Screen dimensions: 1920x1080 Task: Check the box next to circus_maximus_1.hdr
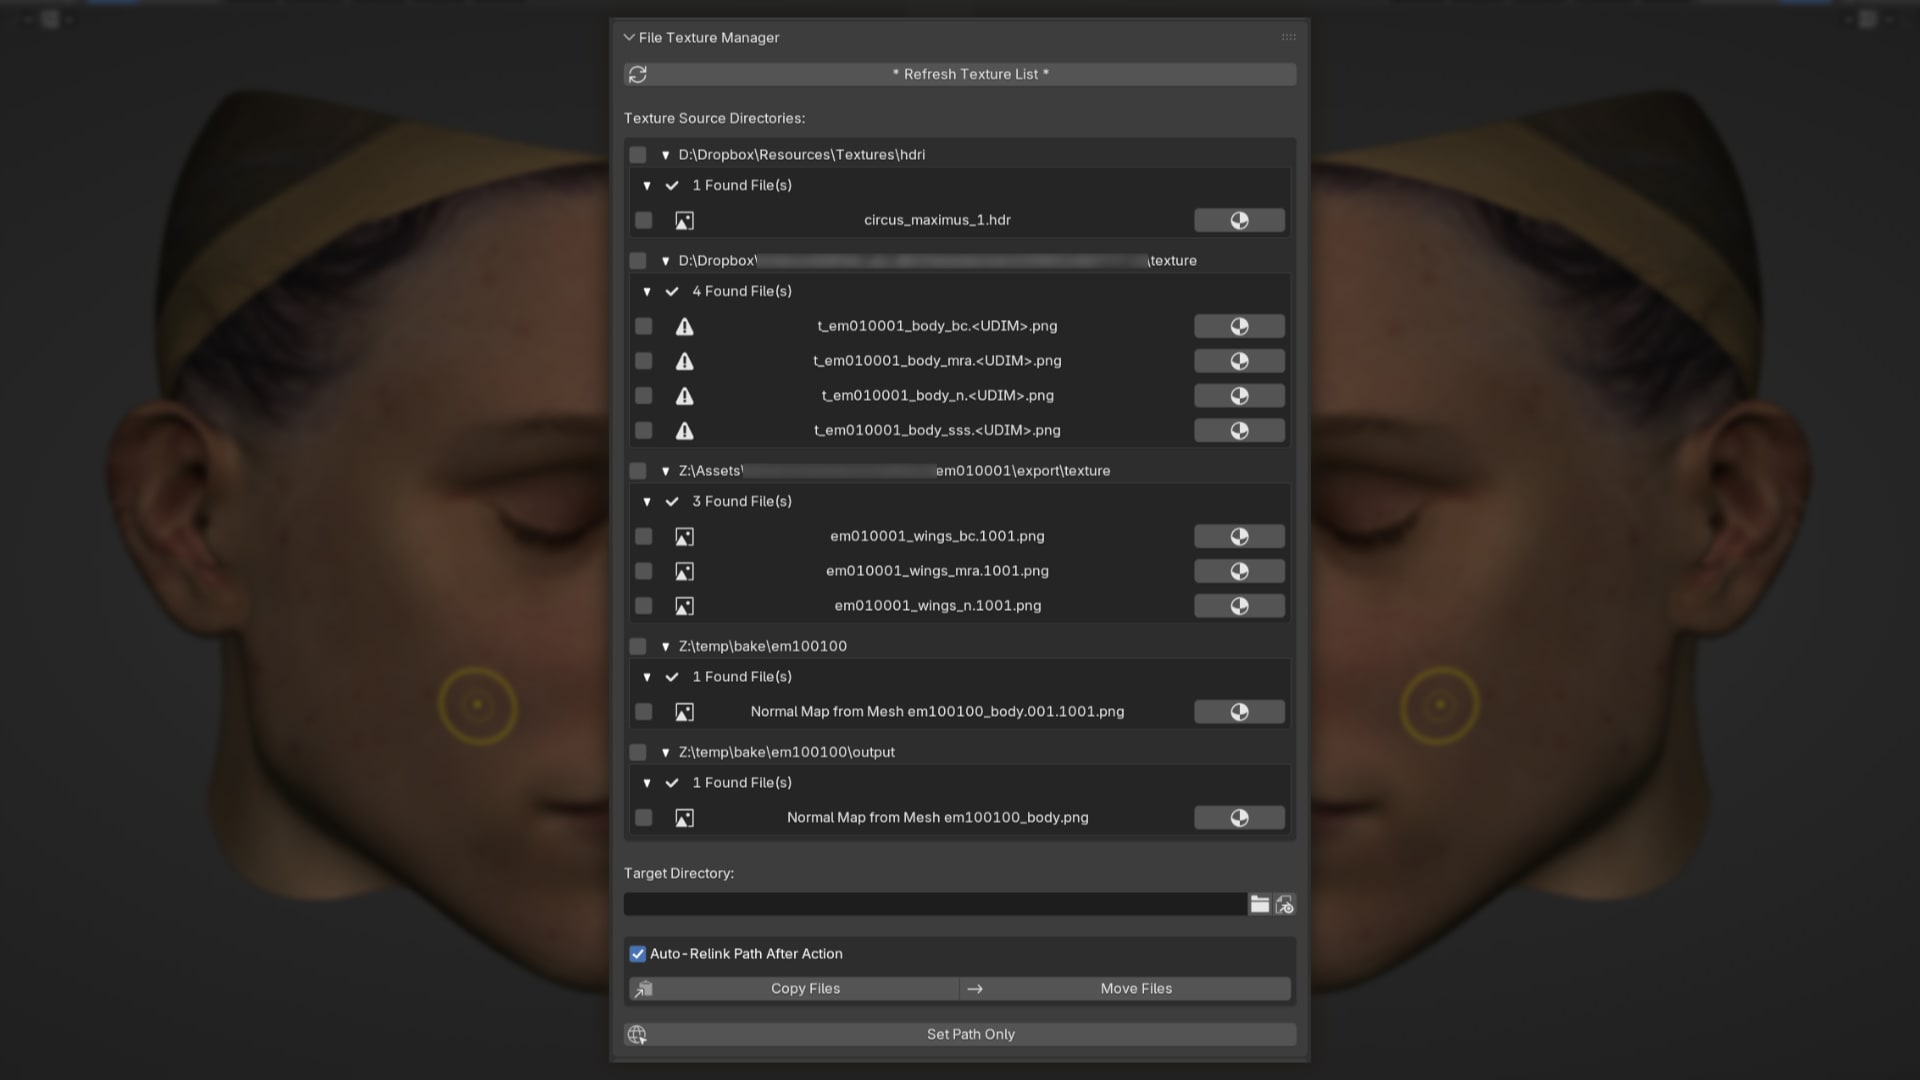coord(643,220)
